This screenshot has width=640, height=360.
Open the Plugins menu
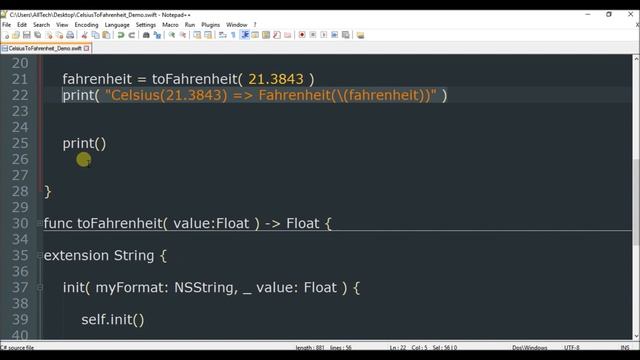point(210,25)
